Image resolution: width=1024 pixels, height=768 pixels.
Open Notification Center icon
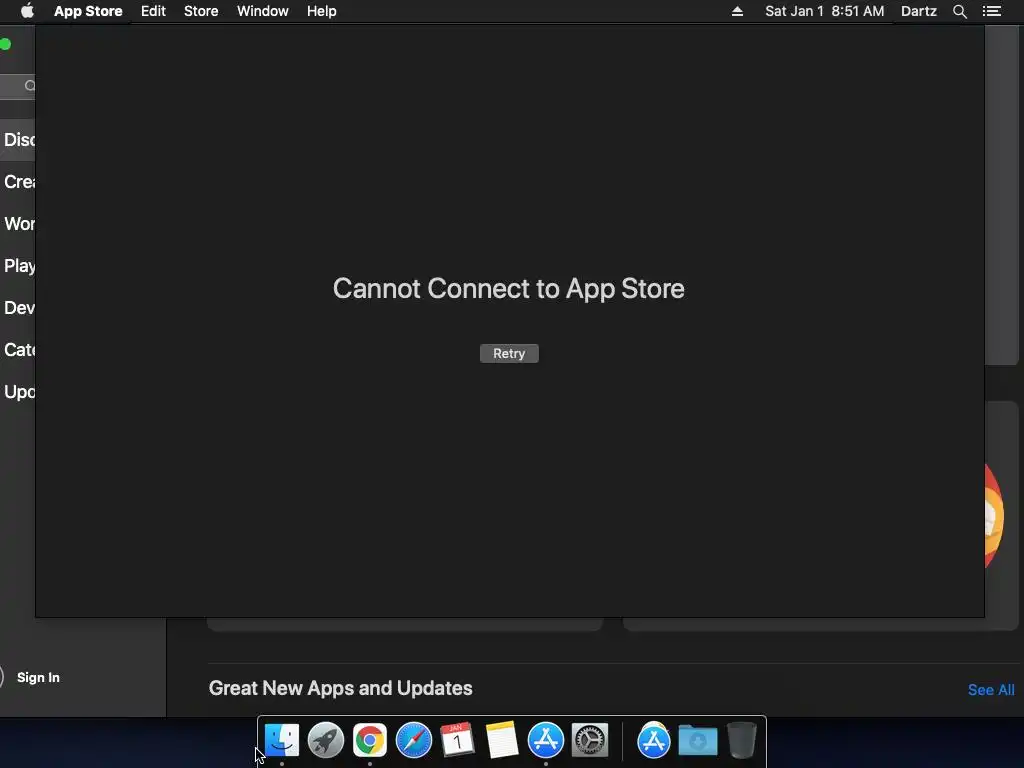(992, 11)
